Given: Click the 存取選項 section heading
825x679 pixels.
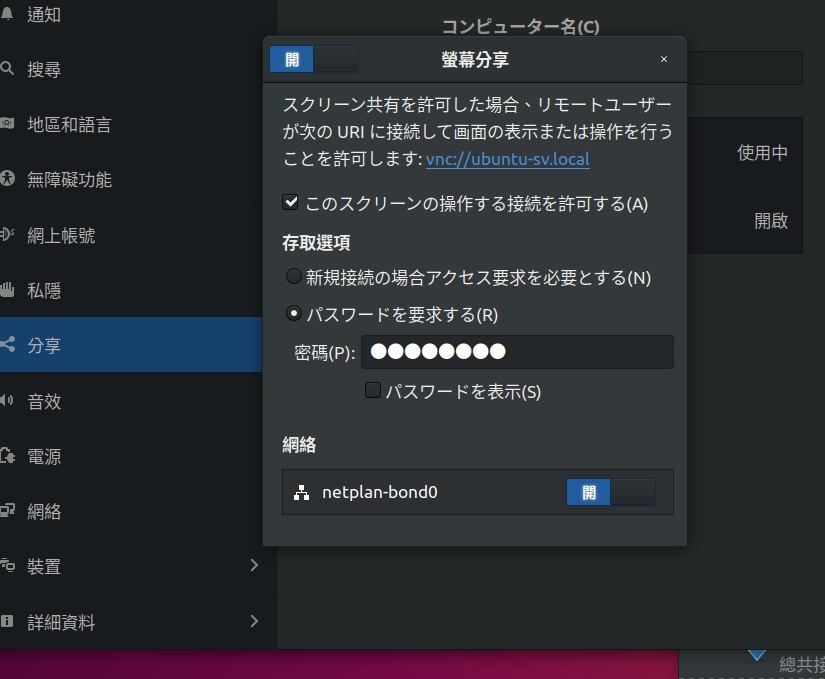Looking at the screenshot, I should click(316, 242).
